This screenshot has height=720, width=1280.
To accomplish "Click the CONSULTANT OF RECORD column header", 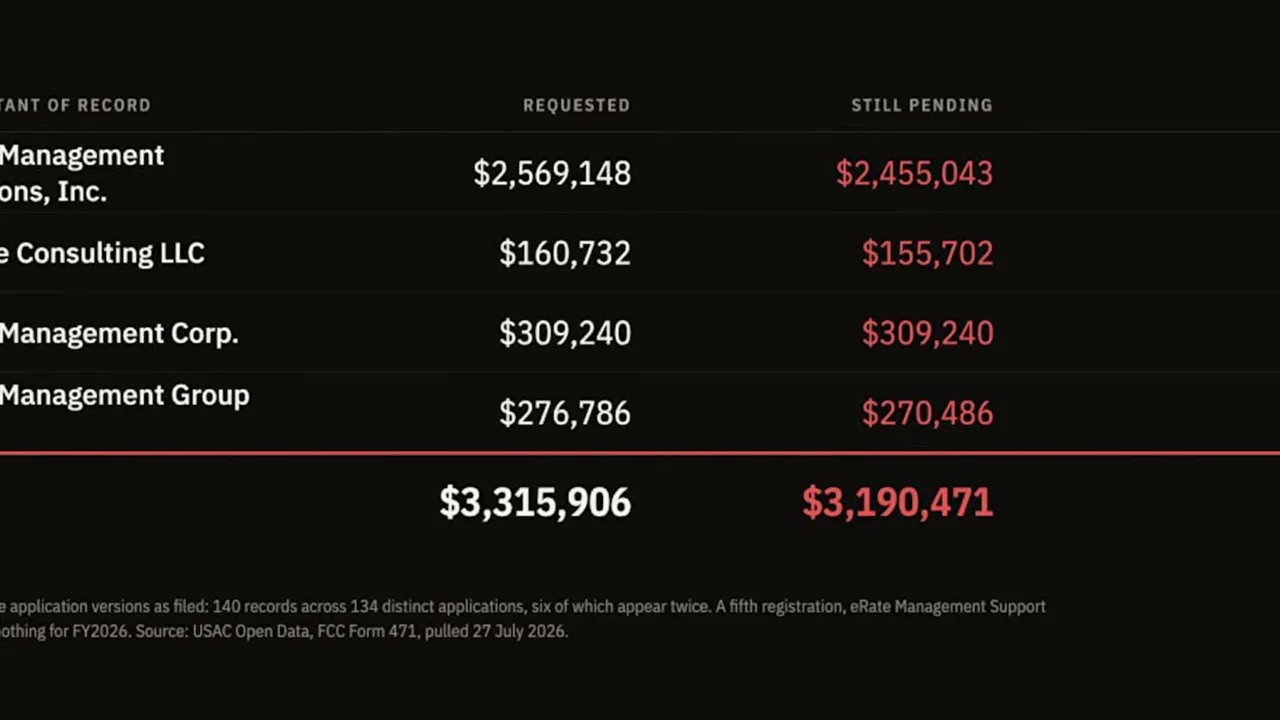I will click(75, 105).
